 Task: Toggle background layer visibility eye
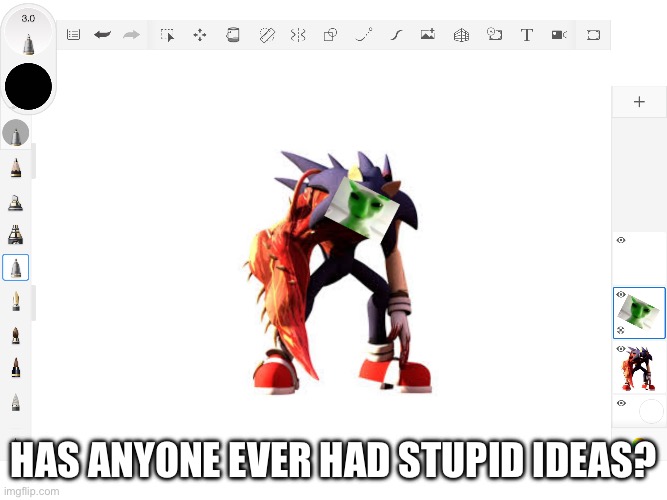pyautogui.click(x=621, y=403)
